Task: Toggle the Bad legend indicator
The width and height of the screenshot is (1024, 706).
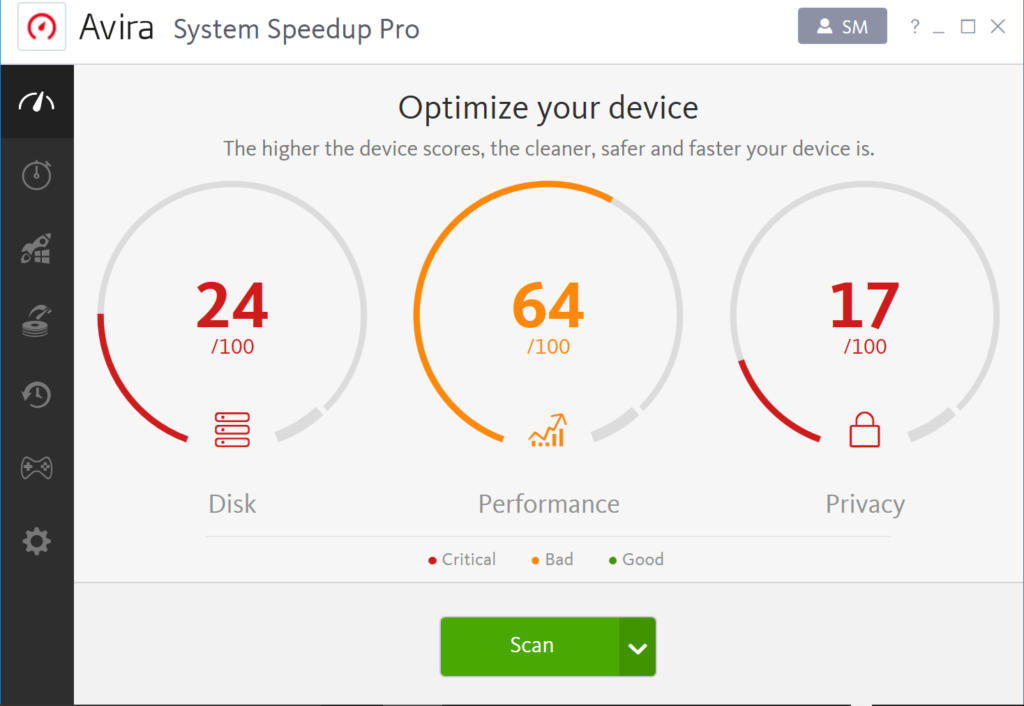Action: pyautogui.click(x=551, y=559)
